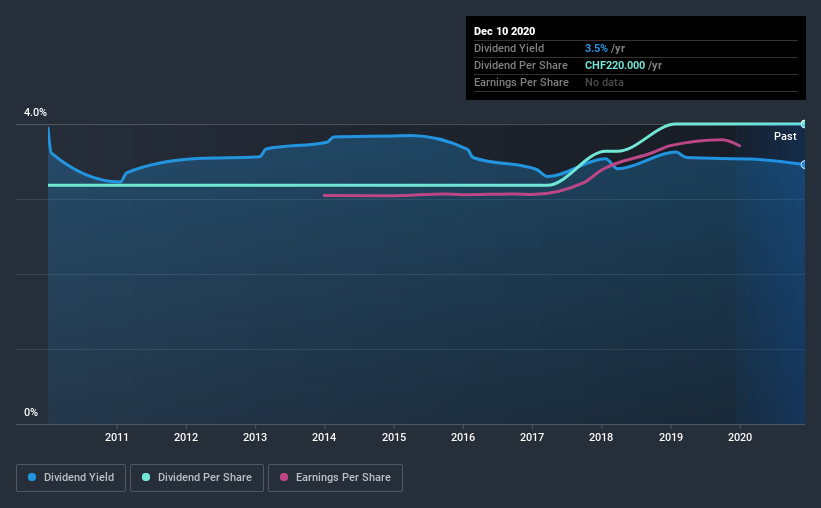
Task: Click the 2015 x-axis label
Action: (394, 437)
